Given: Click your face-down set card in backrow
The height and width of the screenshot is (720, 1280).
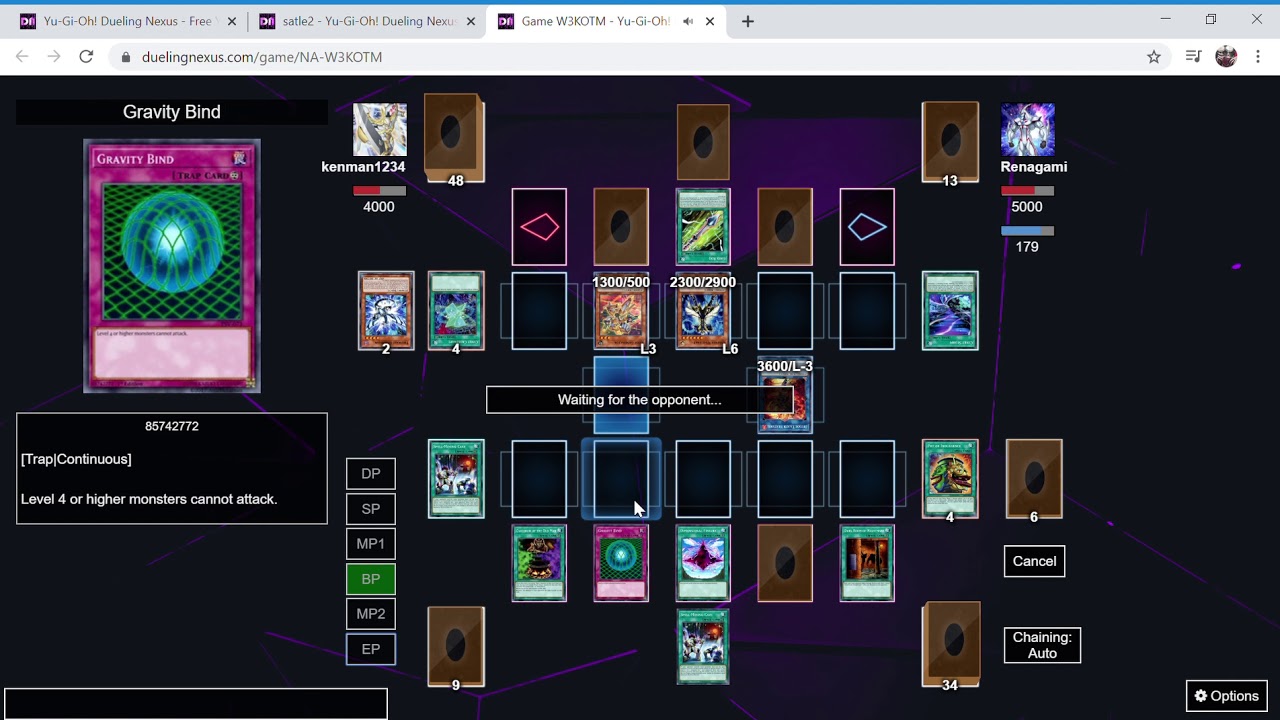Looking at the screenshot, I should click(x=785, y=563).
